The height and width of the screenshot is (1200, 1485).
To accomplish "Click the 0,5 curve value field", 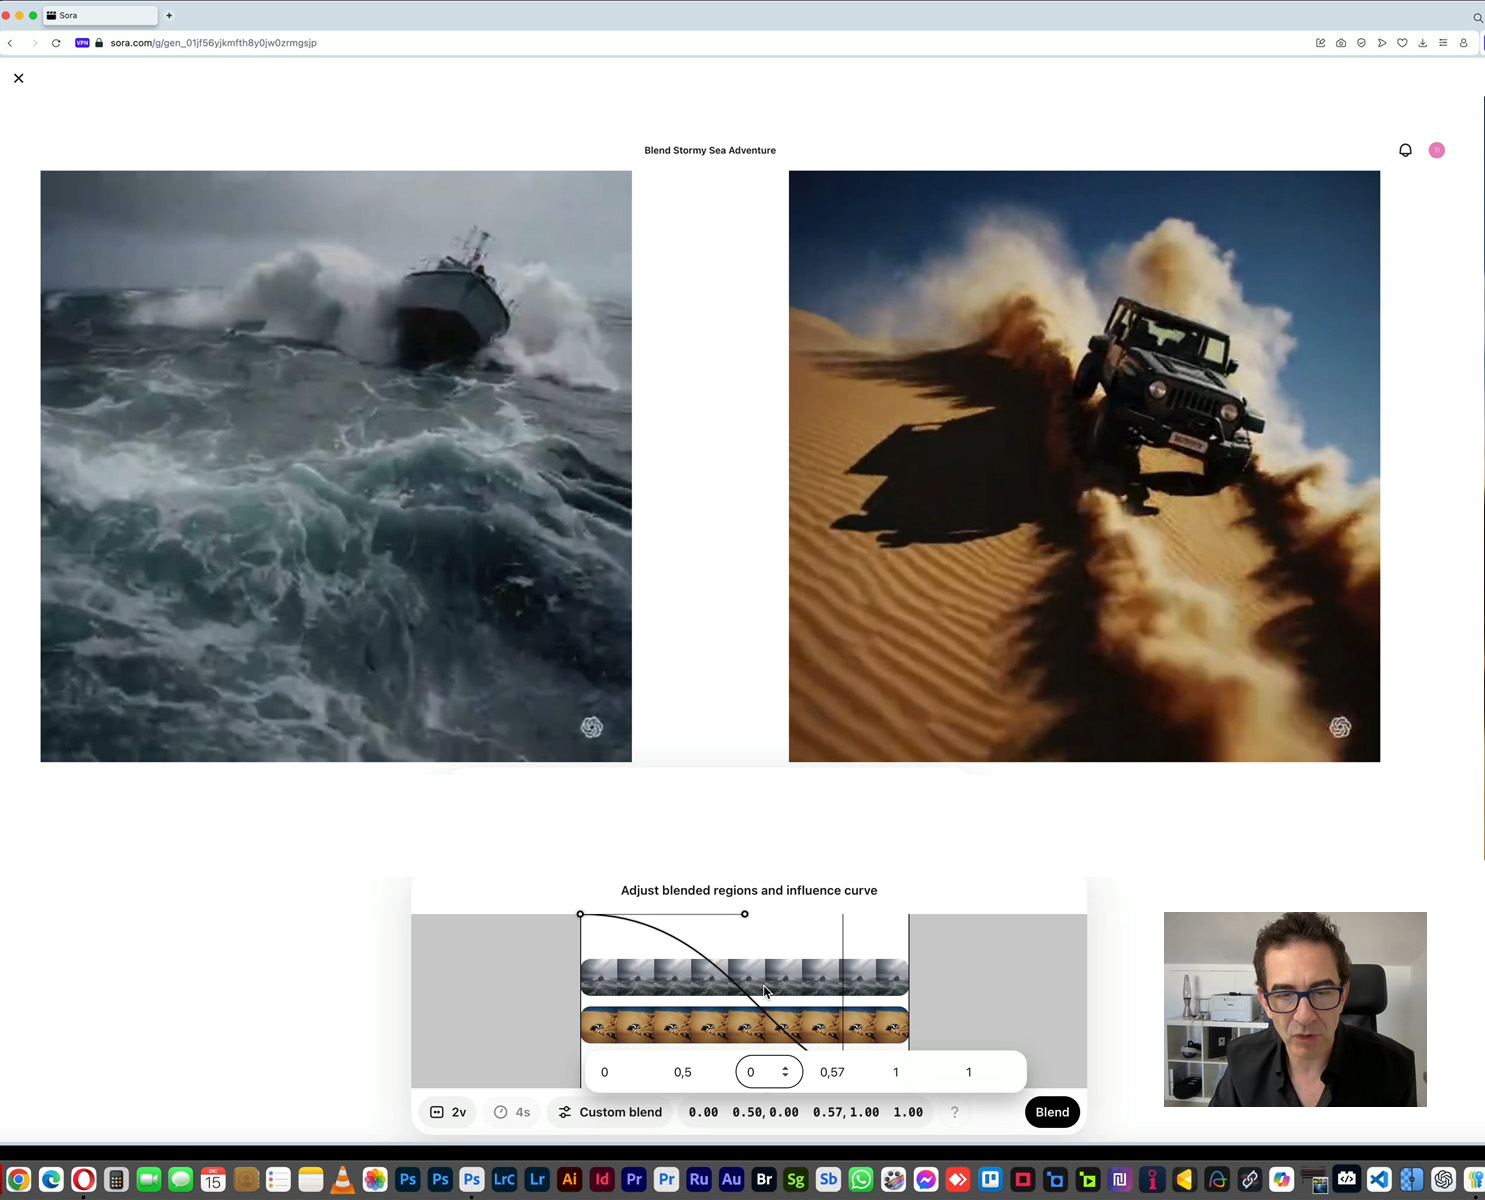I will click(683, 1072).
